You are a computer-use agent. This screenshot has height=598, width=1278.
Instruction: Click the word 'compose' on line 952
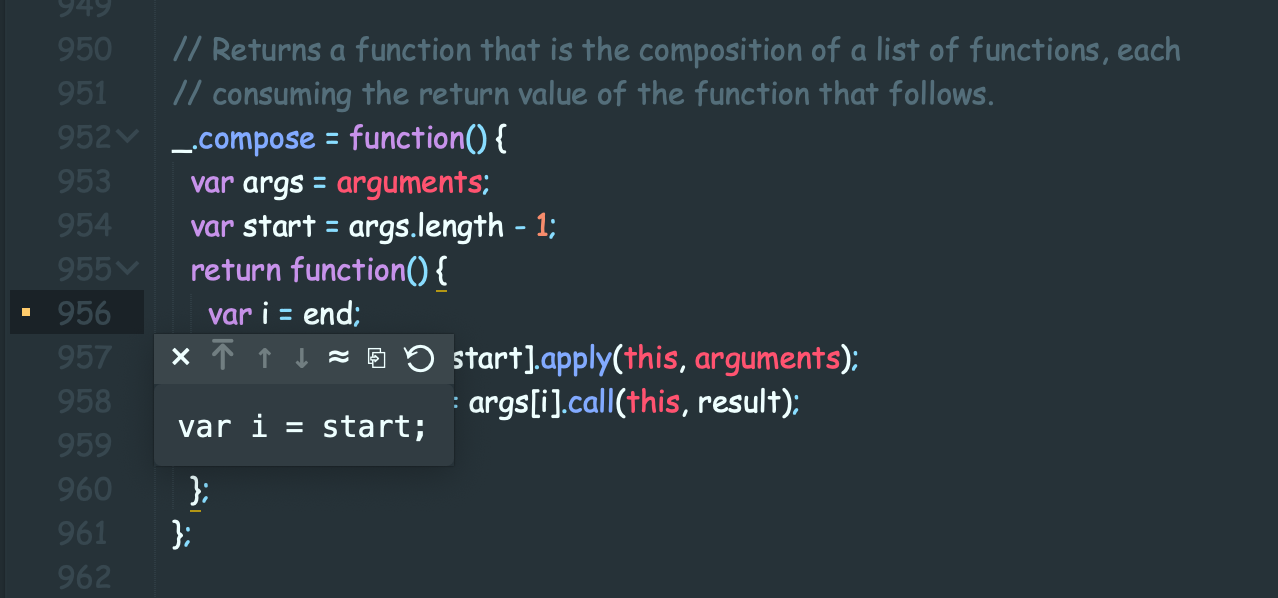[256, 138]
